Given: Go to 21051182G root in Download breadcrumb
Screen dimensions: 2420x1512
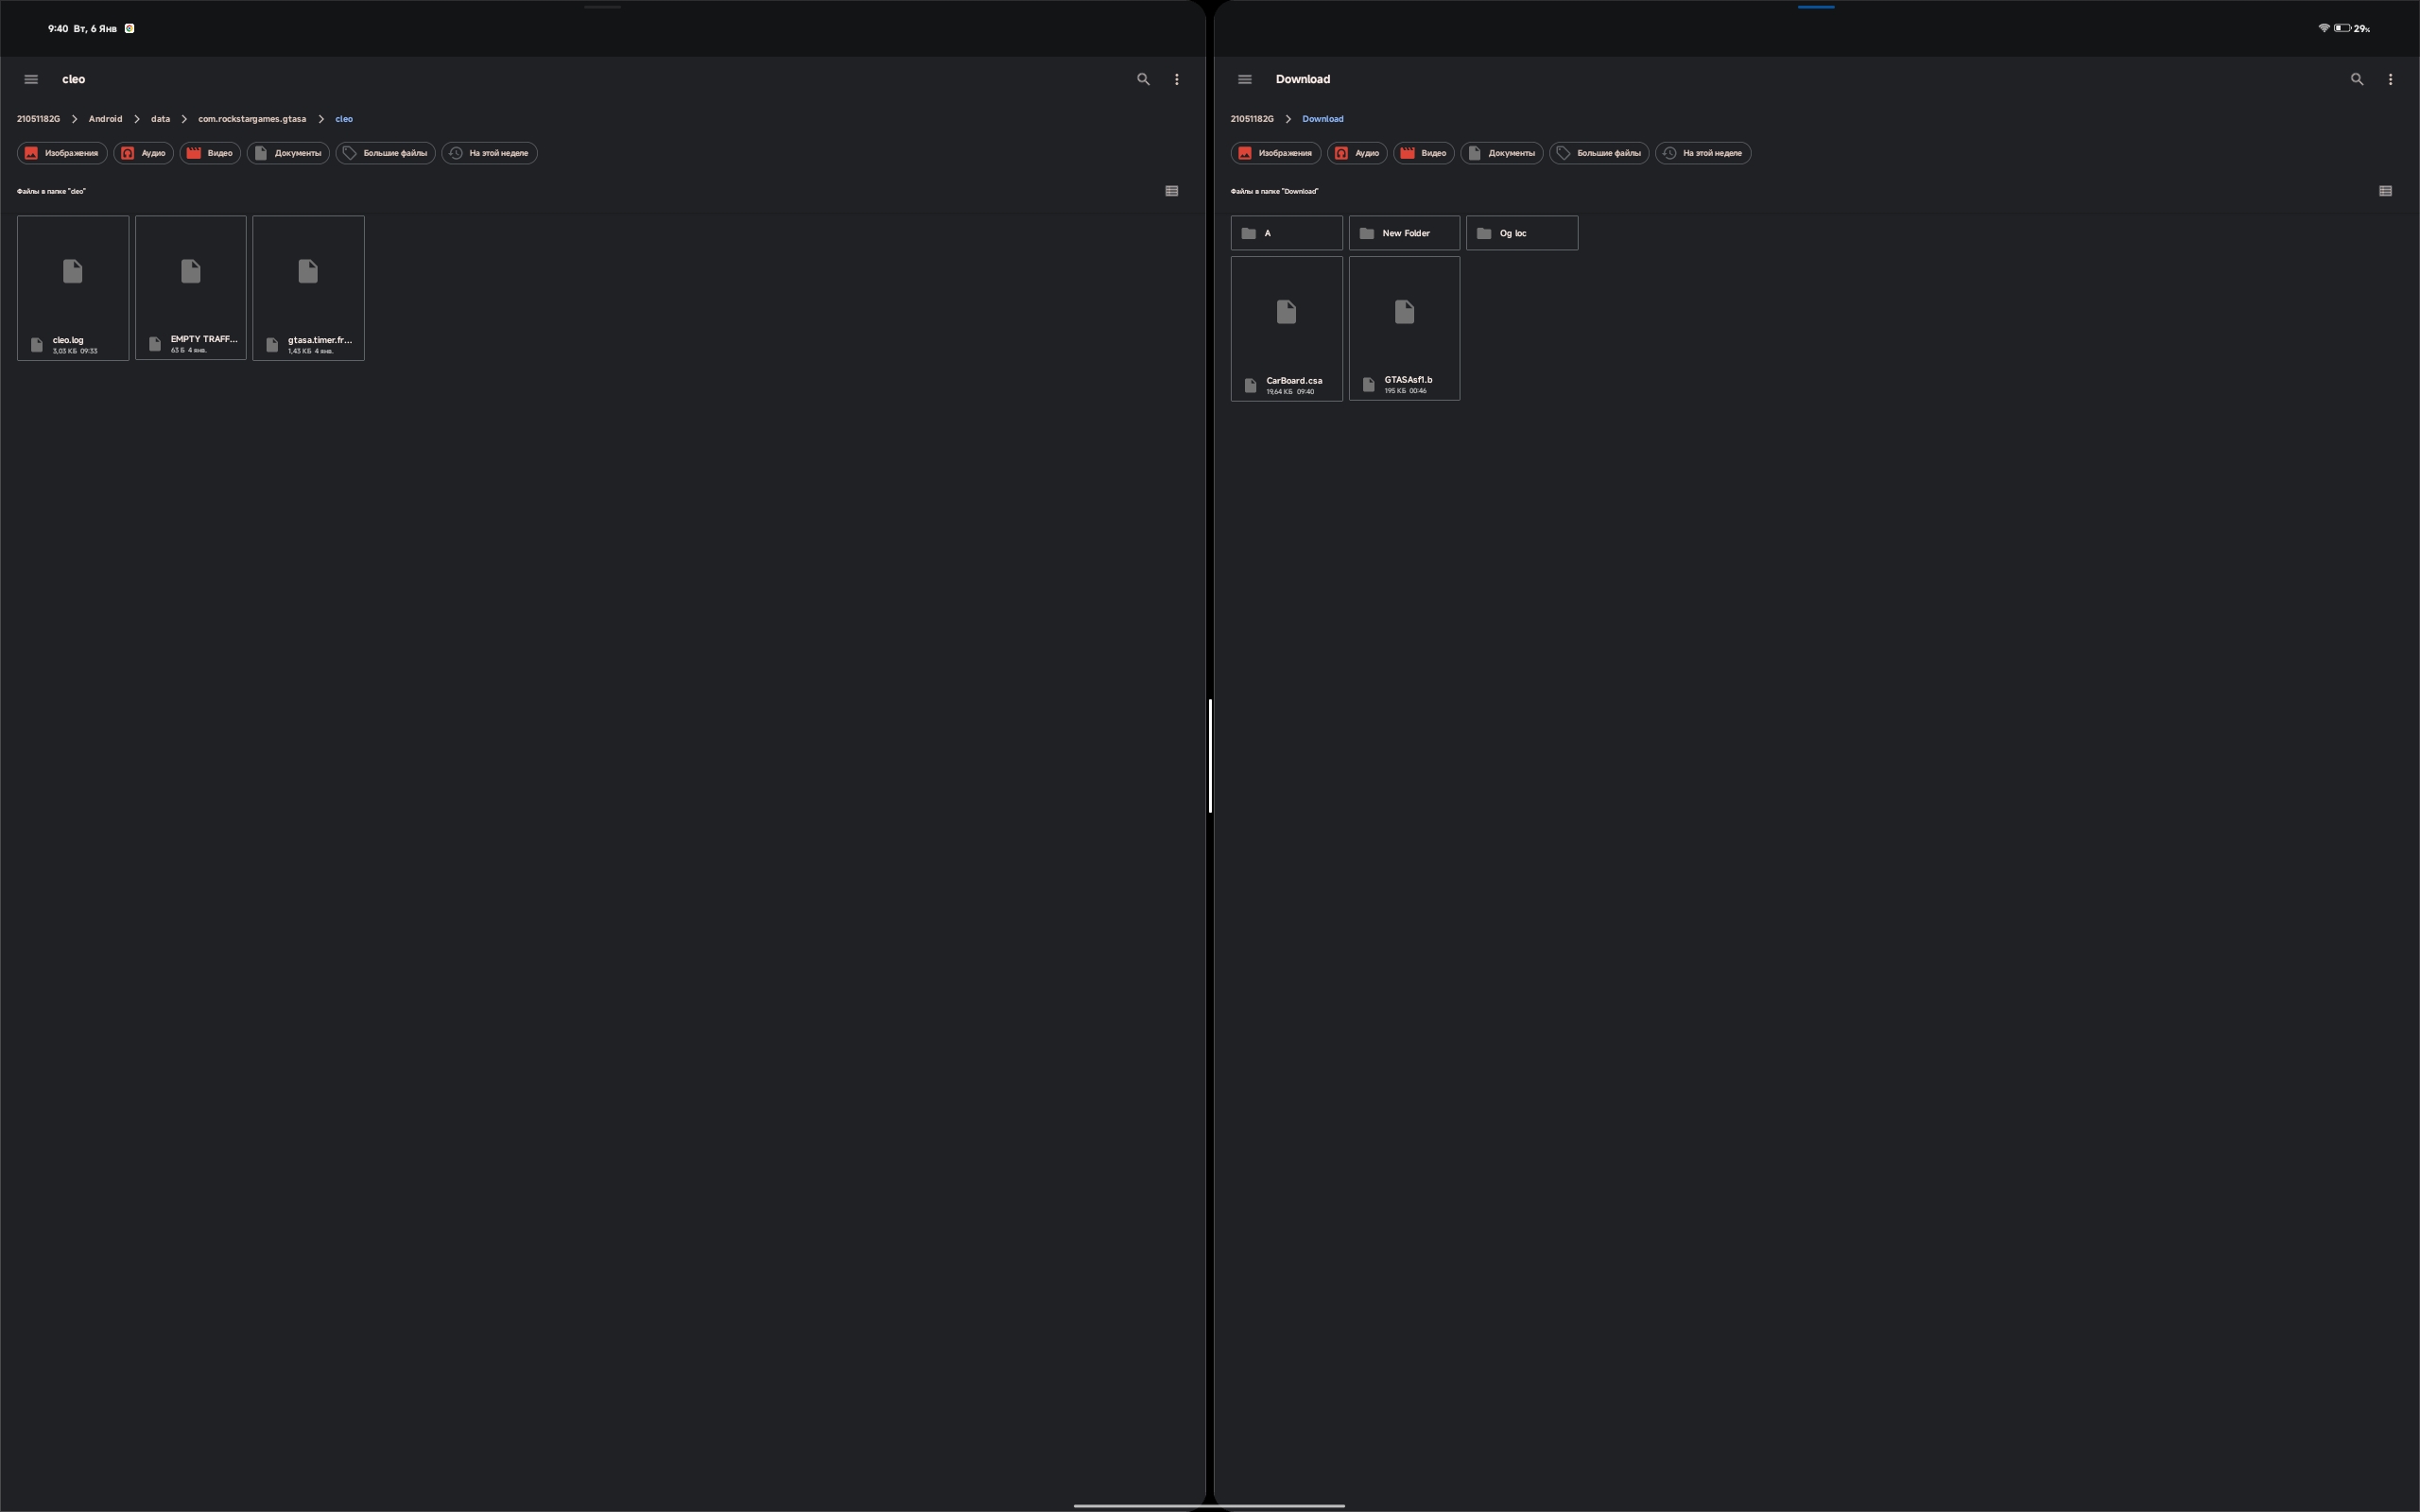Looking at the screenshot, I should click(1251, 119).
